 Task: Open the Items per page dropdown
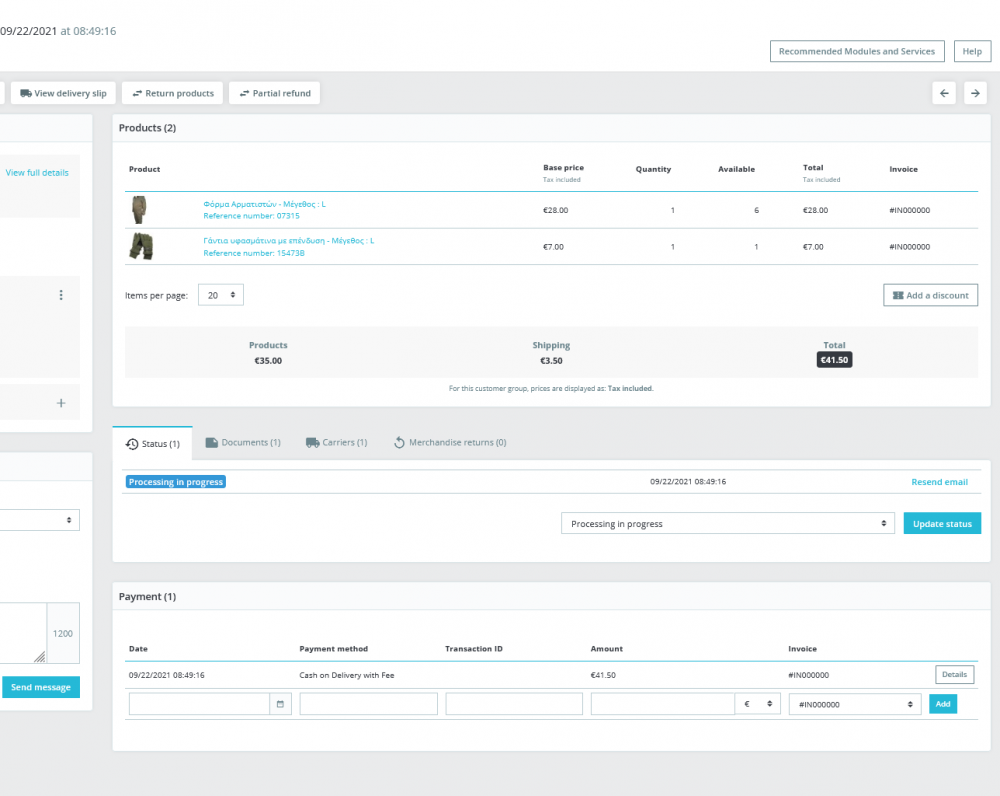pyautogui.click(x=220, y=295)
